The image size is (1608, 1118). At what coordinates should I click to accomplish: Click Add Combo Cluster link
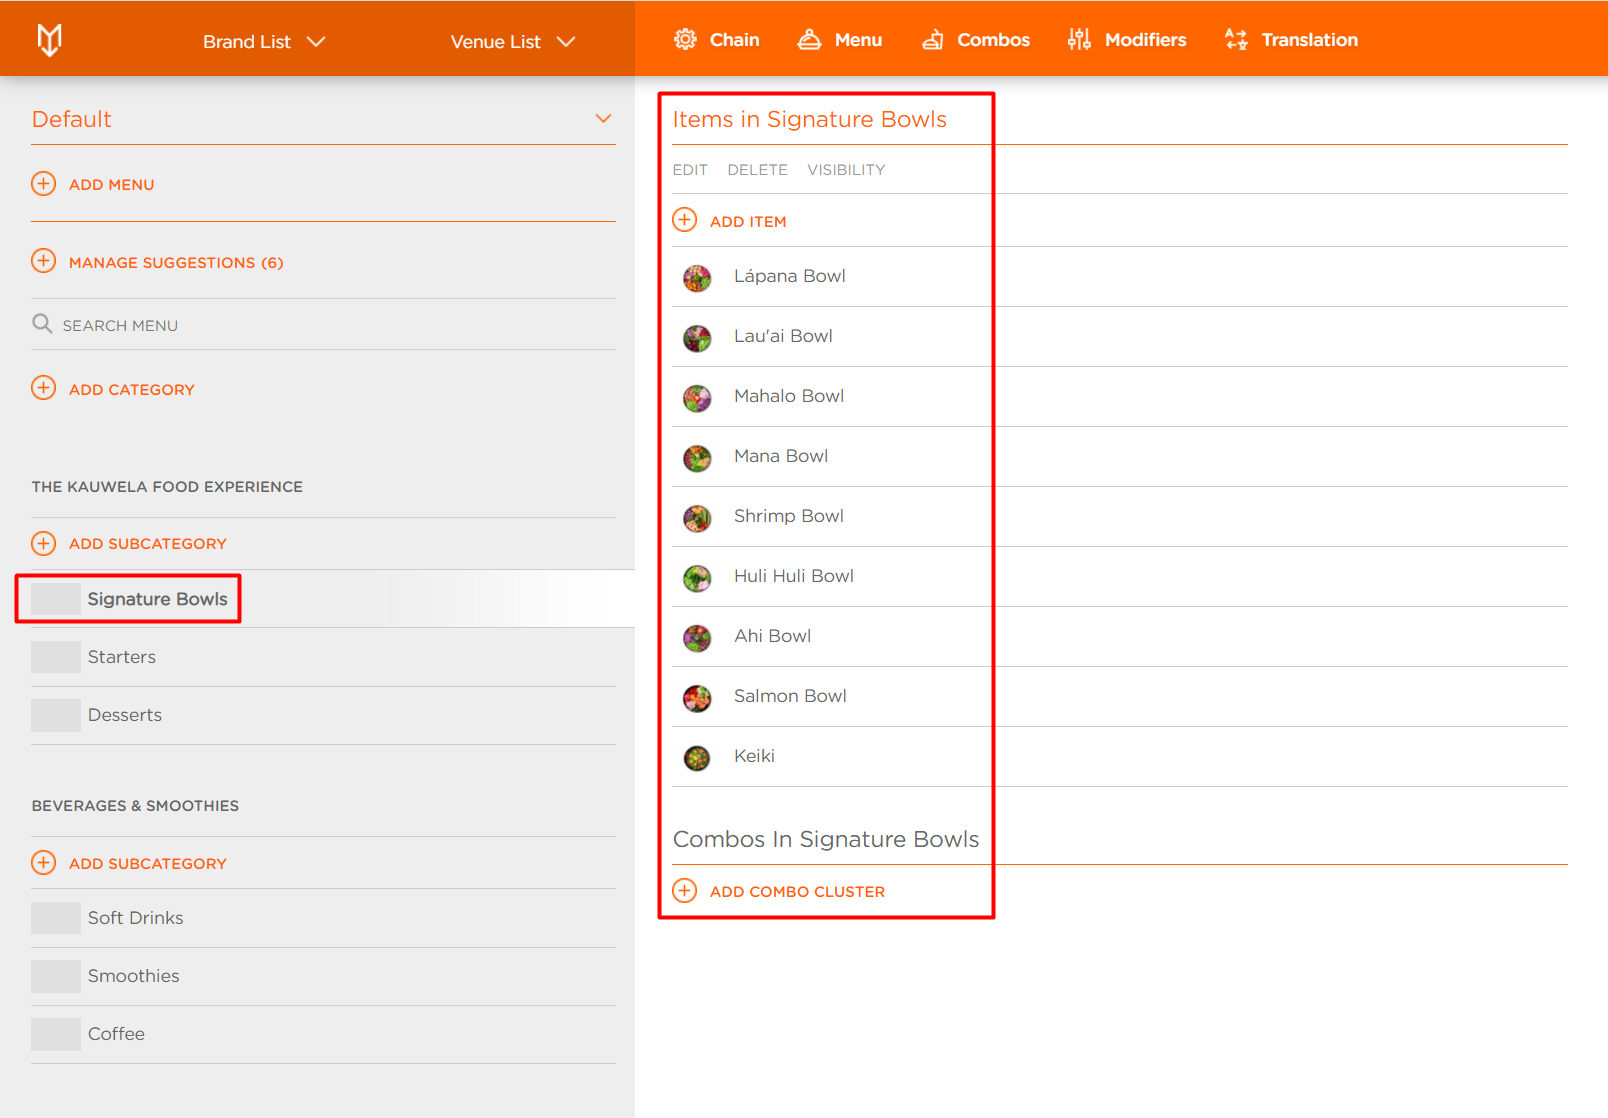click(x=797, y=892)
